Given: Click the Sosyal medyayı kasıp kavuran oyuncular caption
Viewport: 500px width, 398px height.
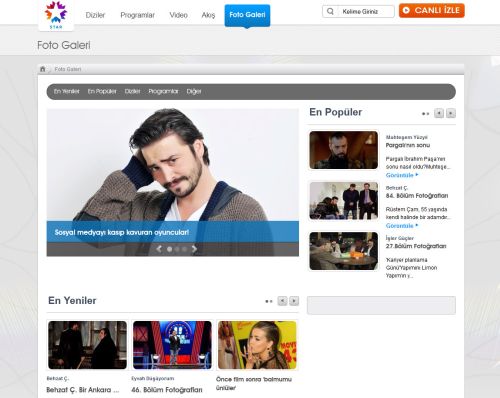Looking at the screenshot, I should click(x=122, y=232).
